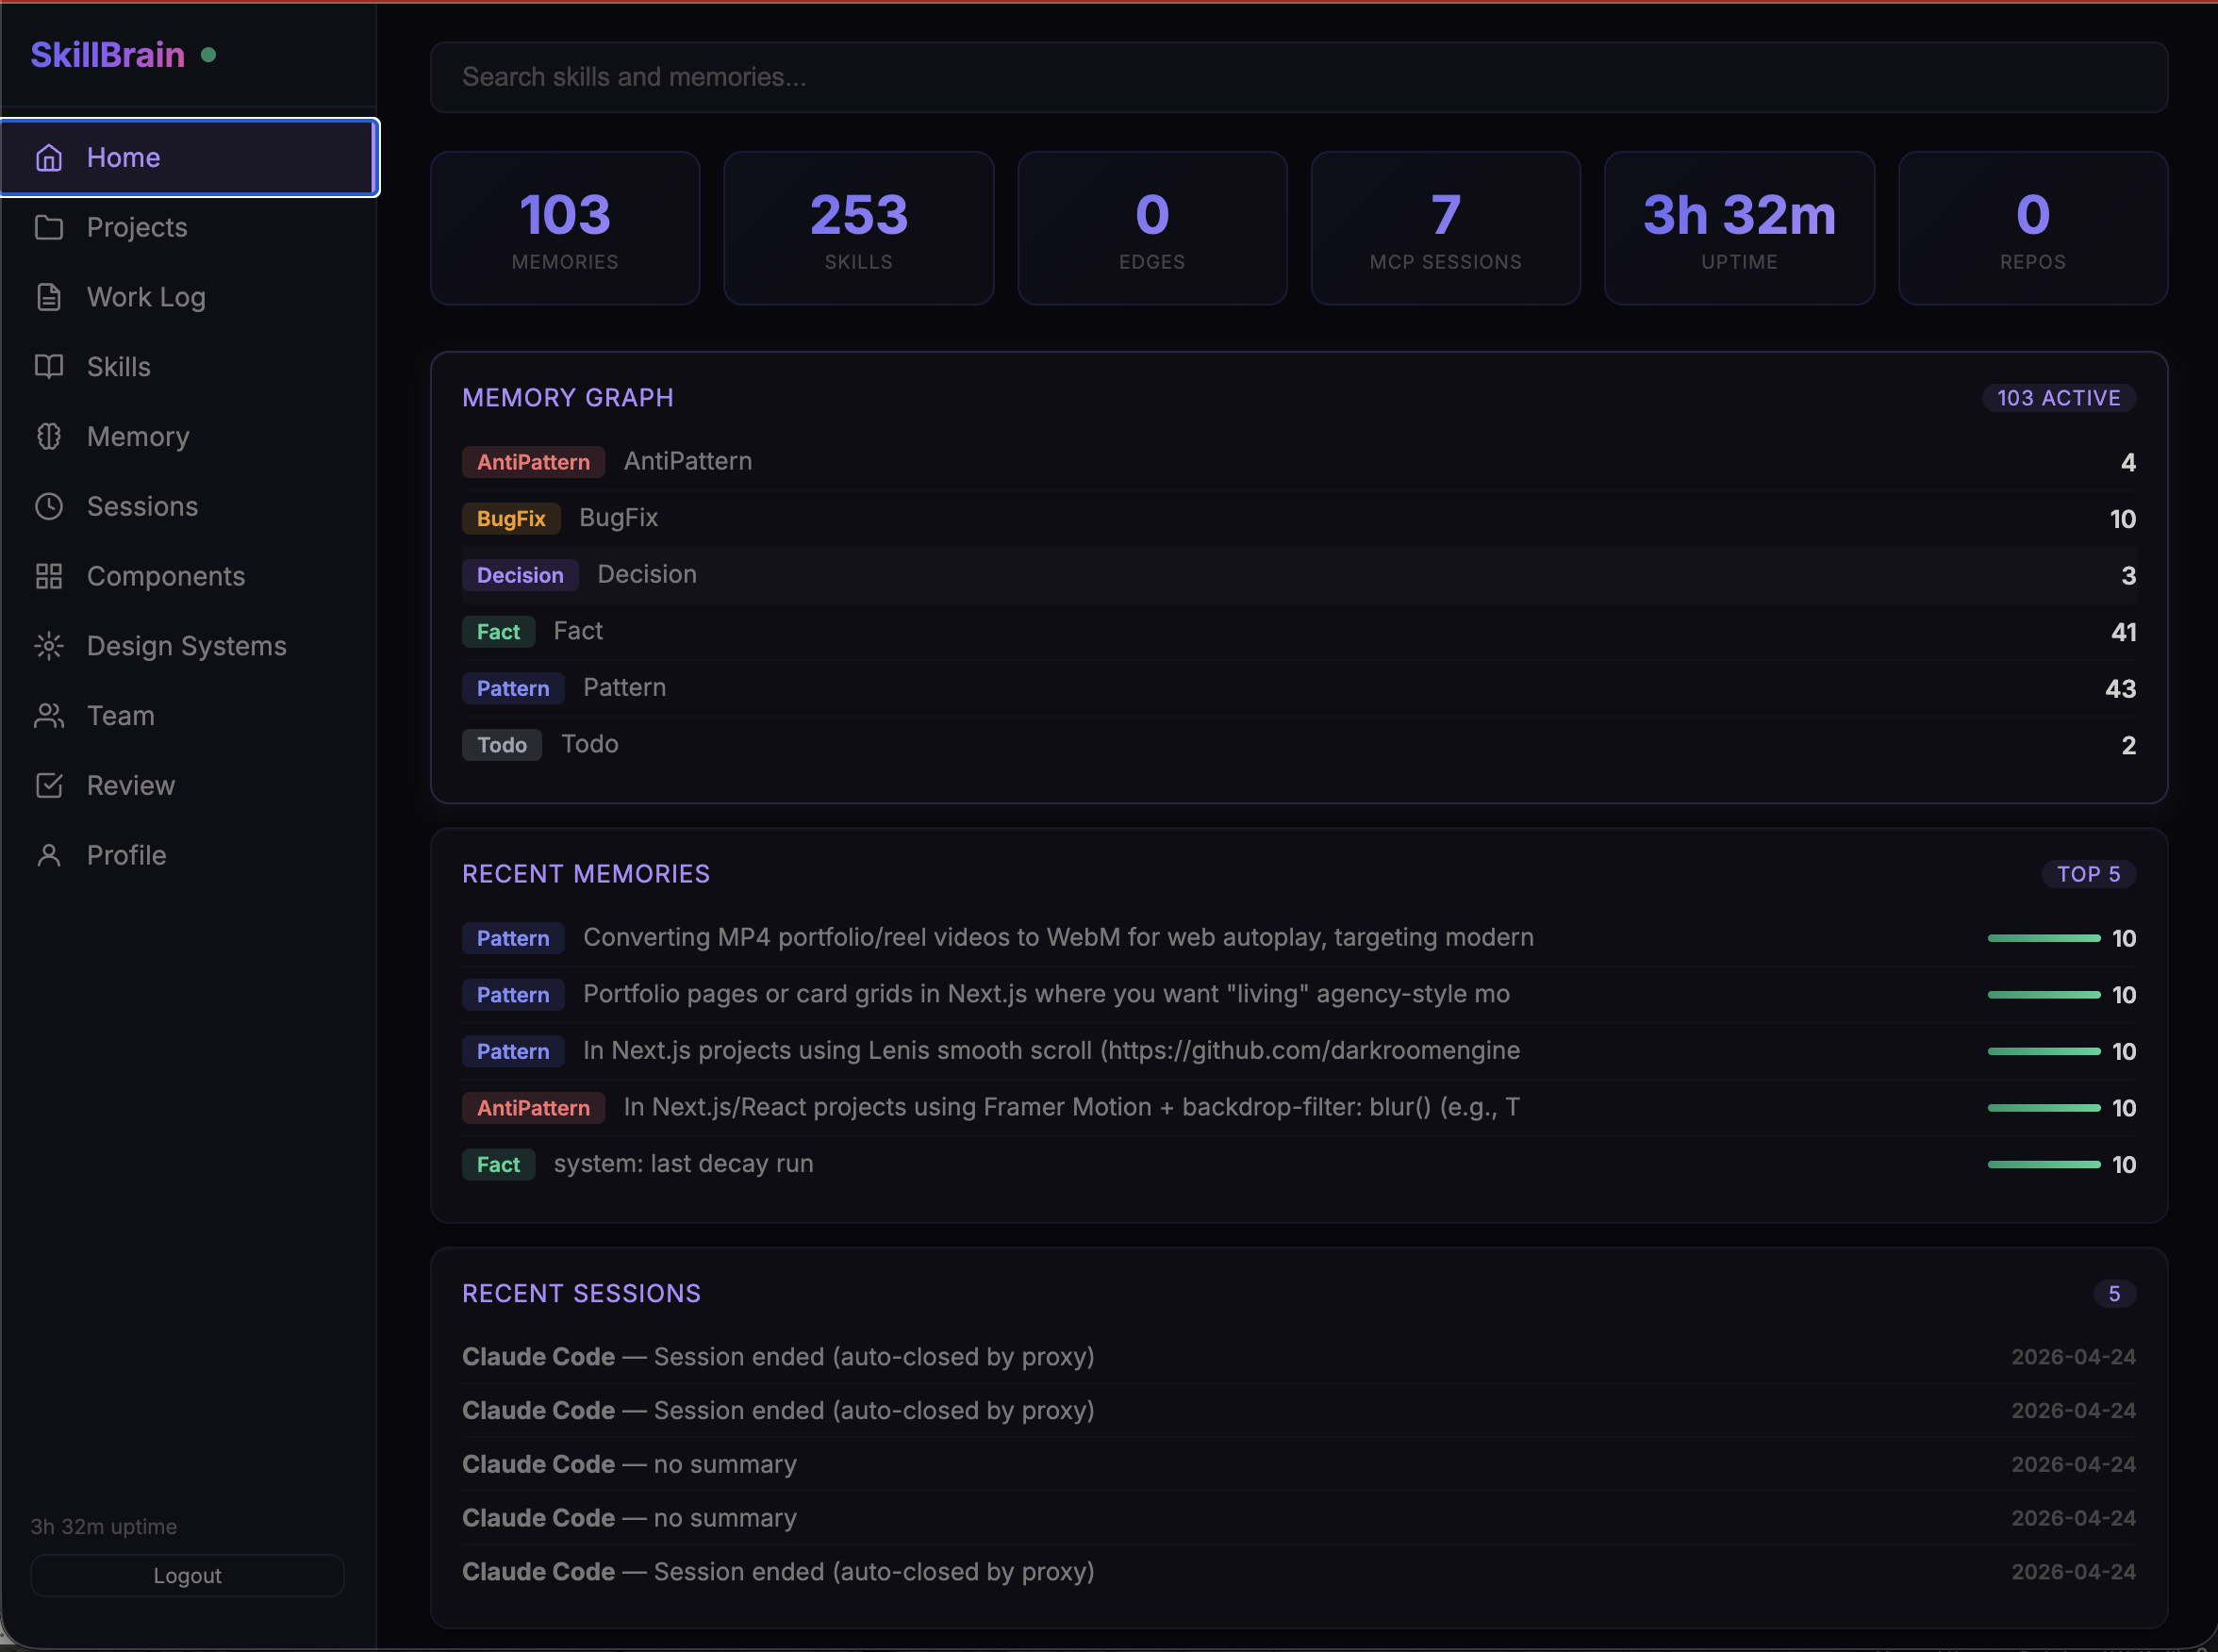2218x1652 pixels.
Task: Open the Review section in sidebar
Action: tap(130, 785)
